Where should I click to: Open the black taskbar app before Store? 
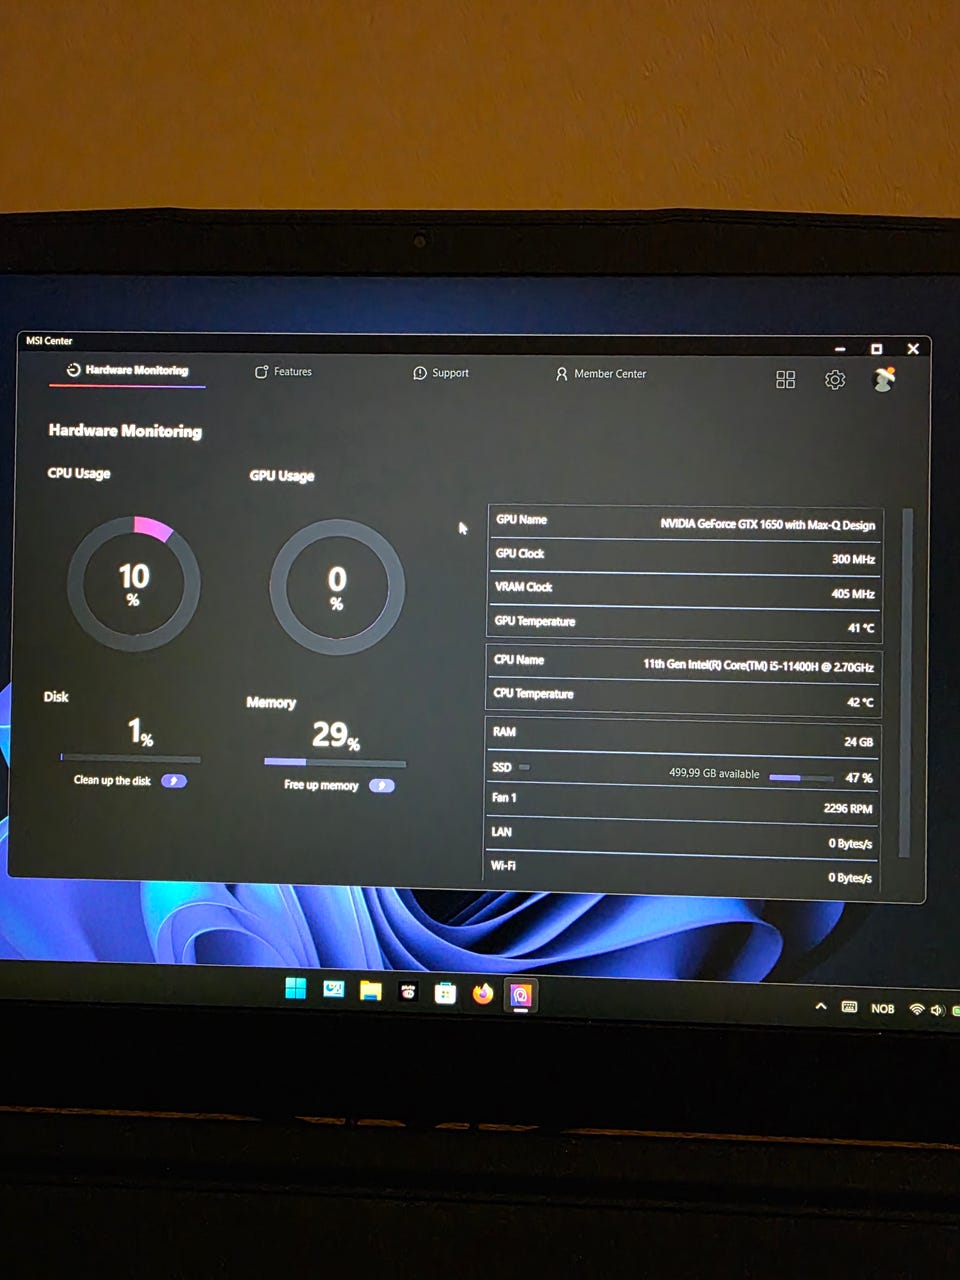[408, 992]
